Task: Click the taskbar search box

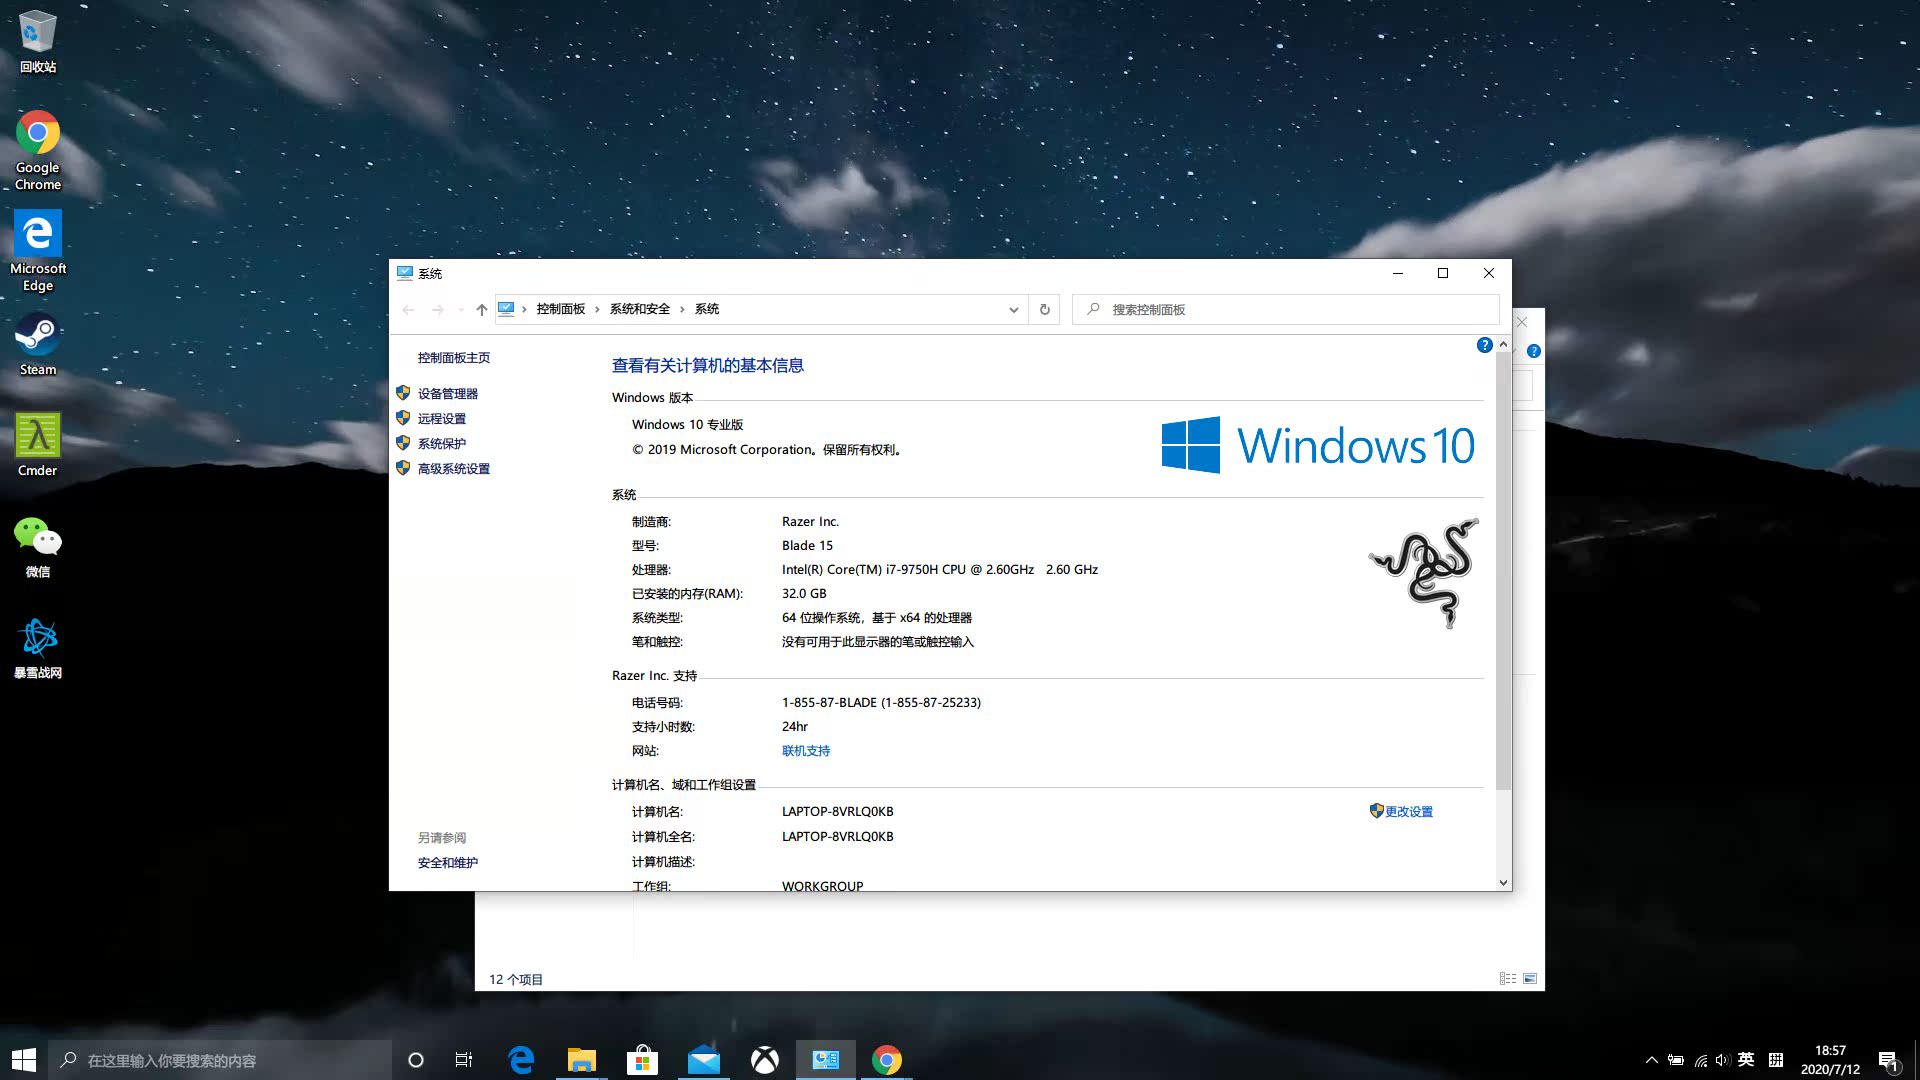Action: [220, 1060]
